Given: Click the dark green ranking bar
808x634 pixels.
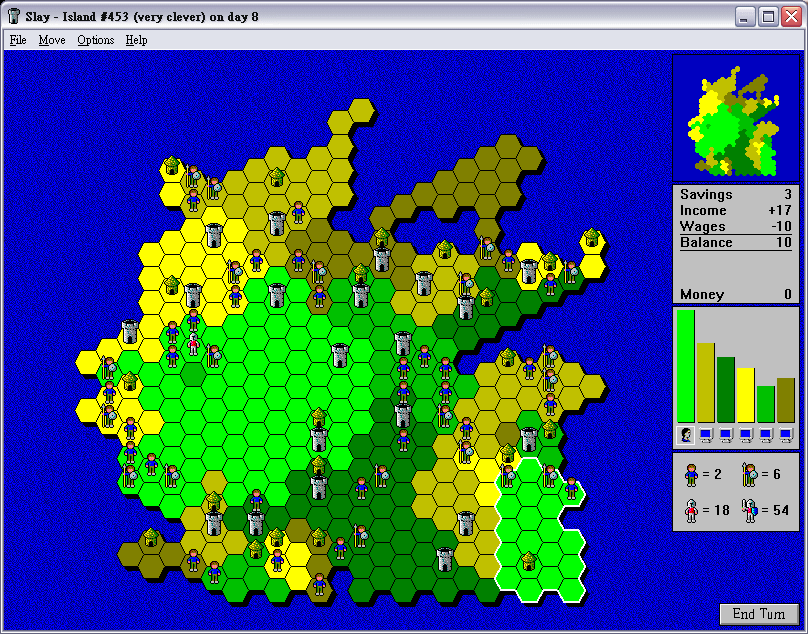Looking at the screenshot, I should click(x=726, y=390).
